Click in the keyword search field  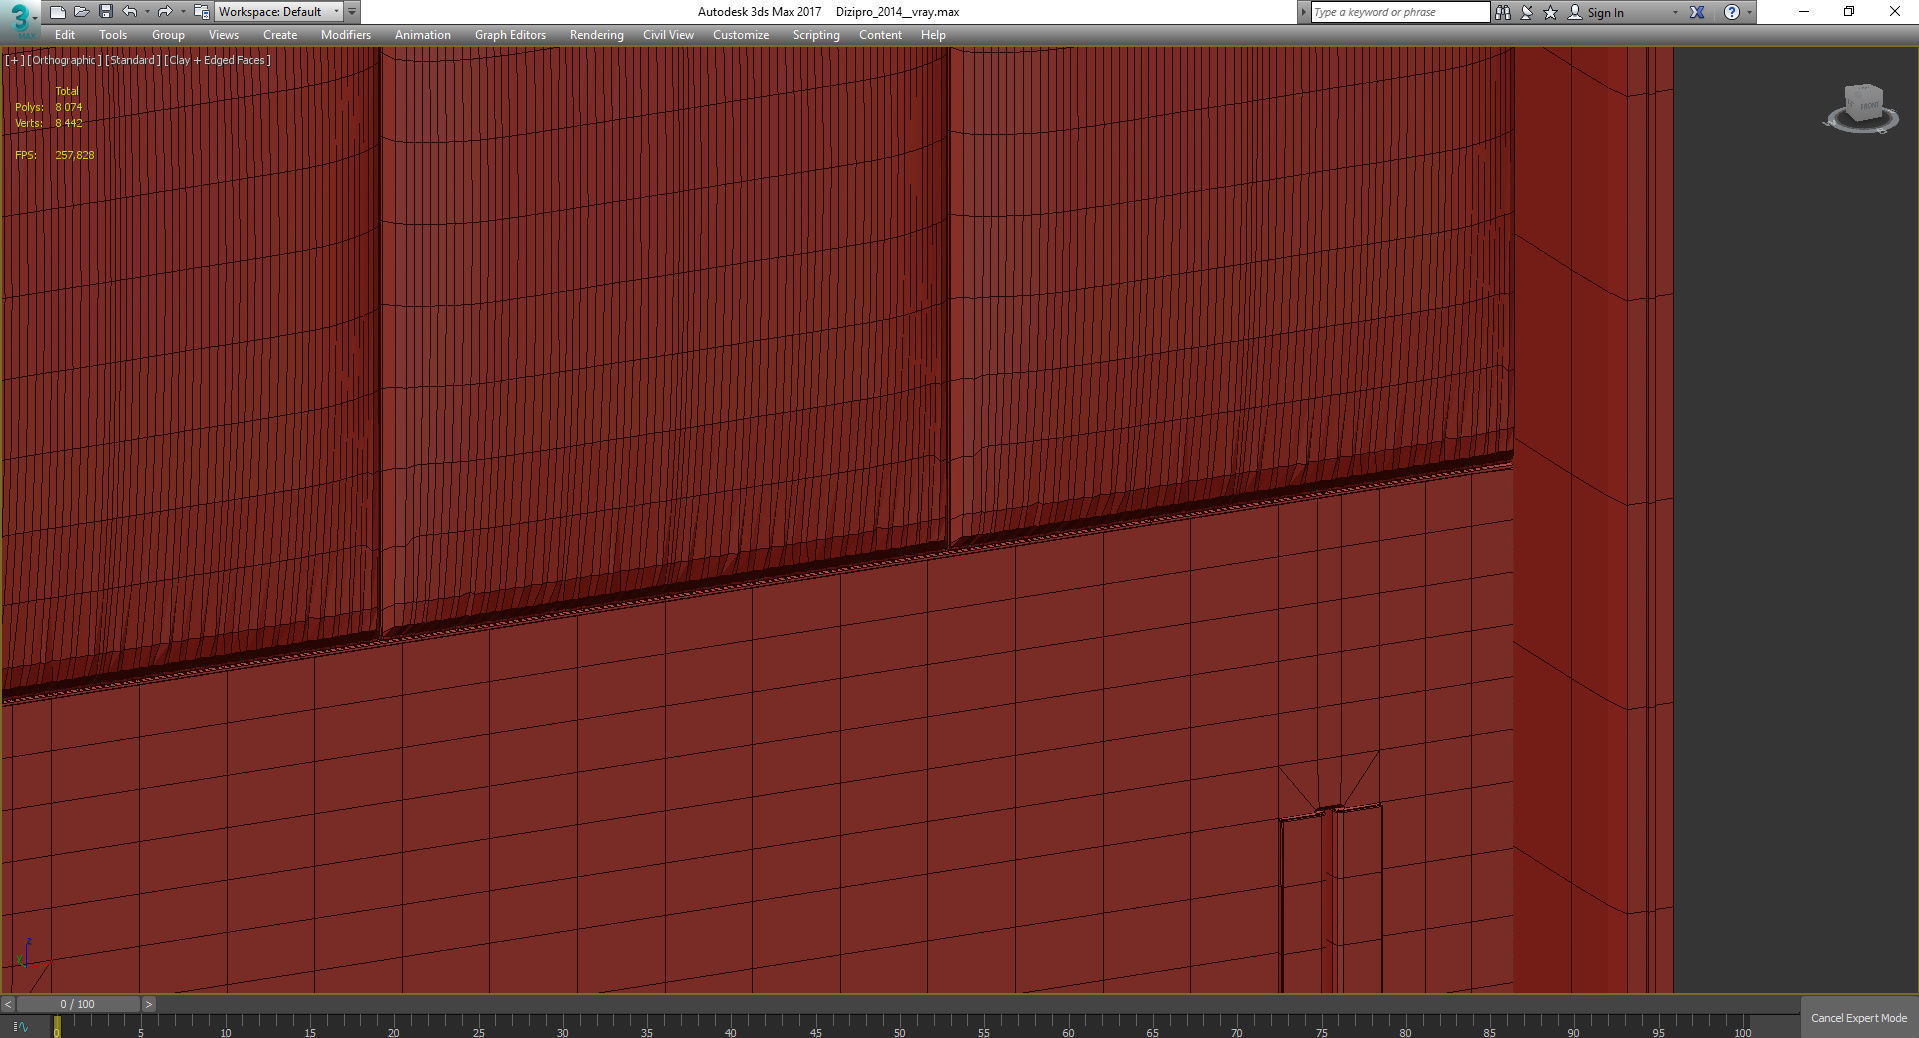1400,12
